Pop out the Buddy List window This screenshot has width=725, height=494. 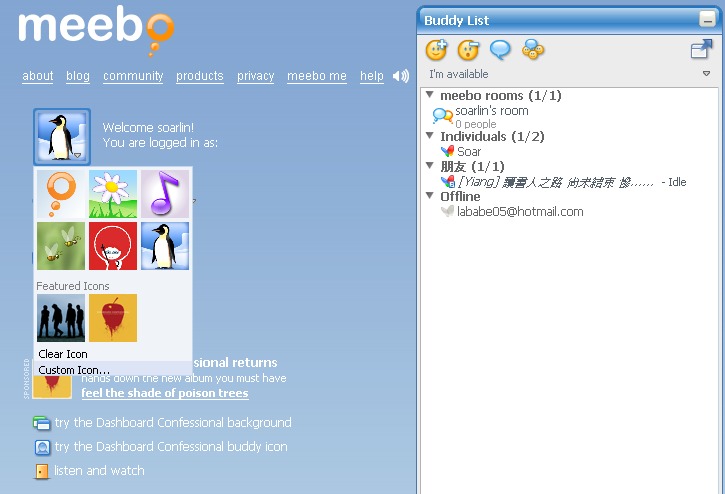[701, 49]
